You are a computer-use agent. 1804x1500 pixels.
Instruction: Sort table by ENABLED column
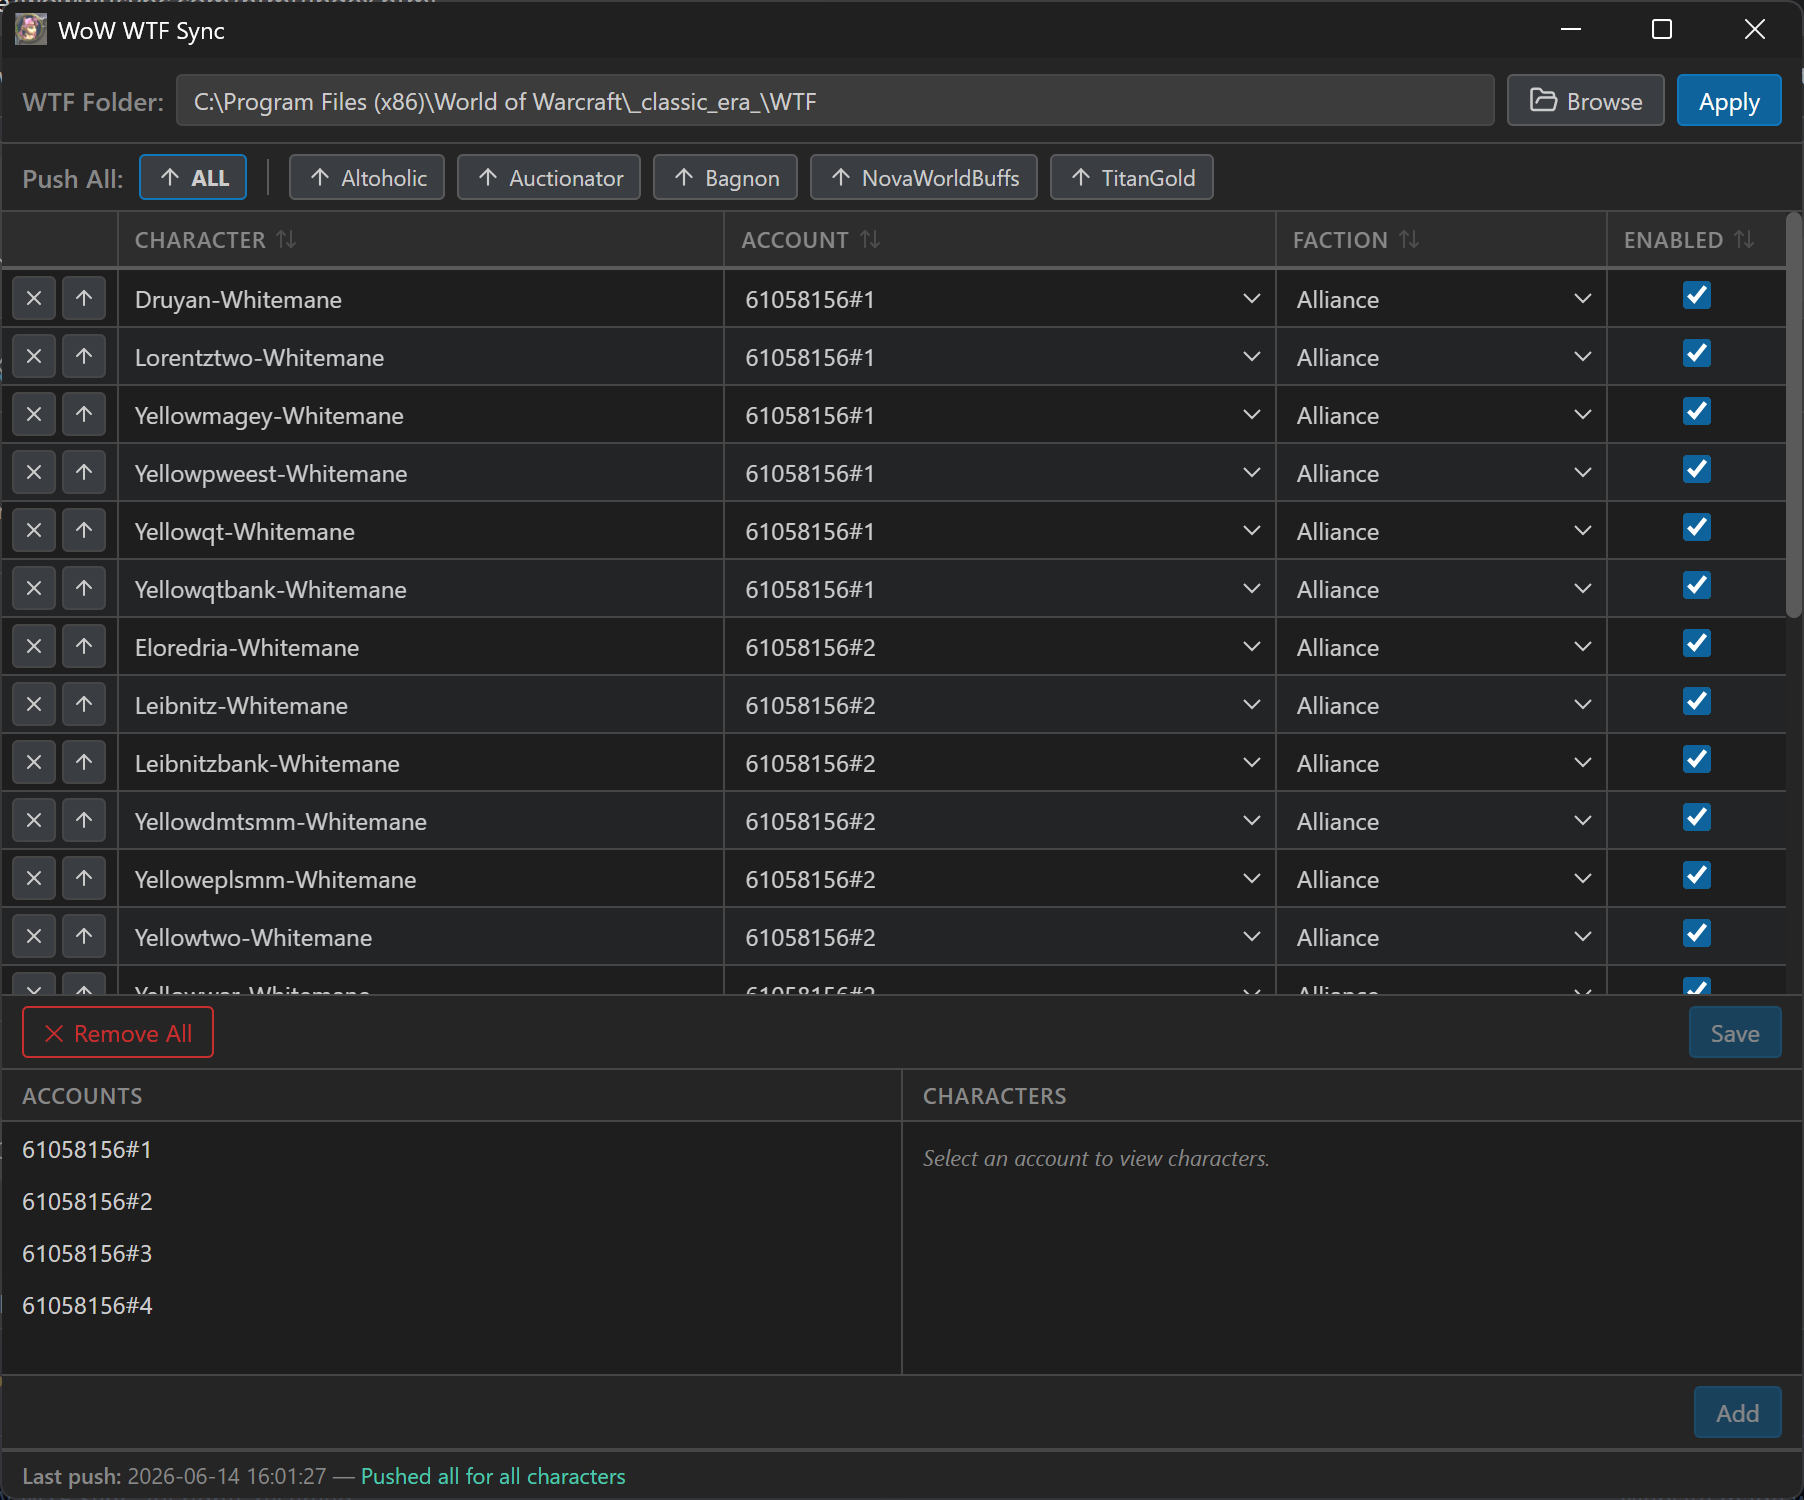[x=1744, y=240]
